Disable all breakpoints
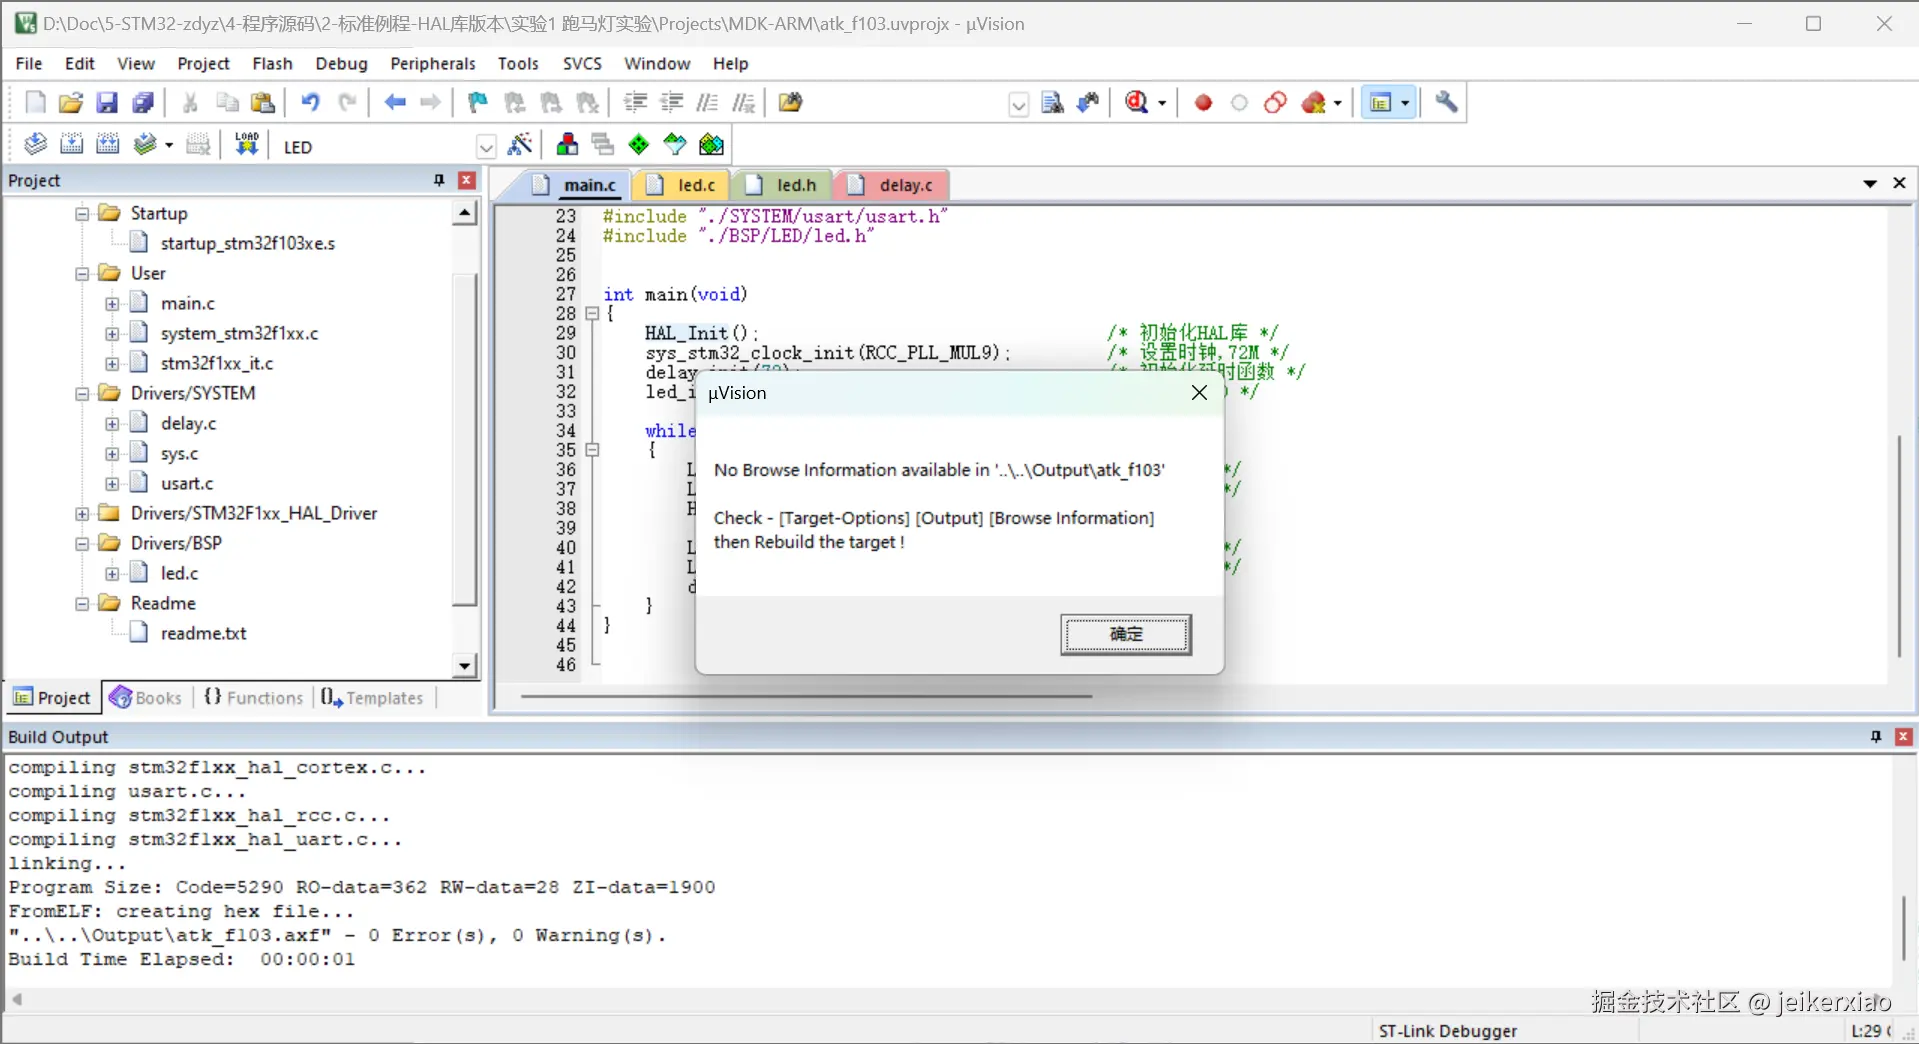Screen dimensions: 1919x1044 (x=1275, y=103)
